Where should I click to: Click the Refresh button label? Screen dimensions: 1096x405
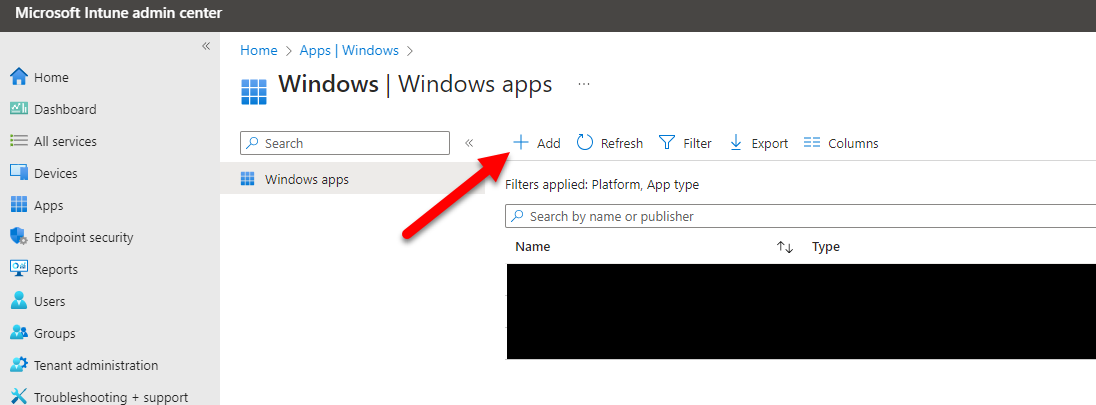tap(622, 143)
